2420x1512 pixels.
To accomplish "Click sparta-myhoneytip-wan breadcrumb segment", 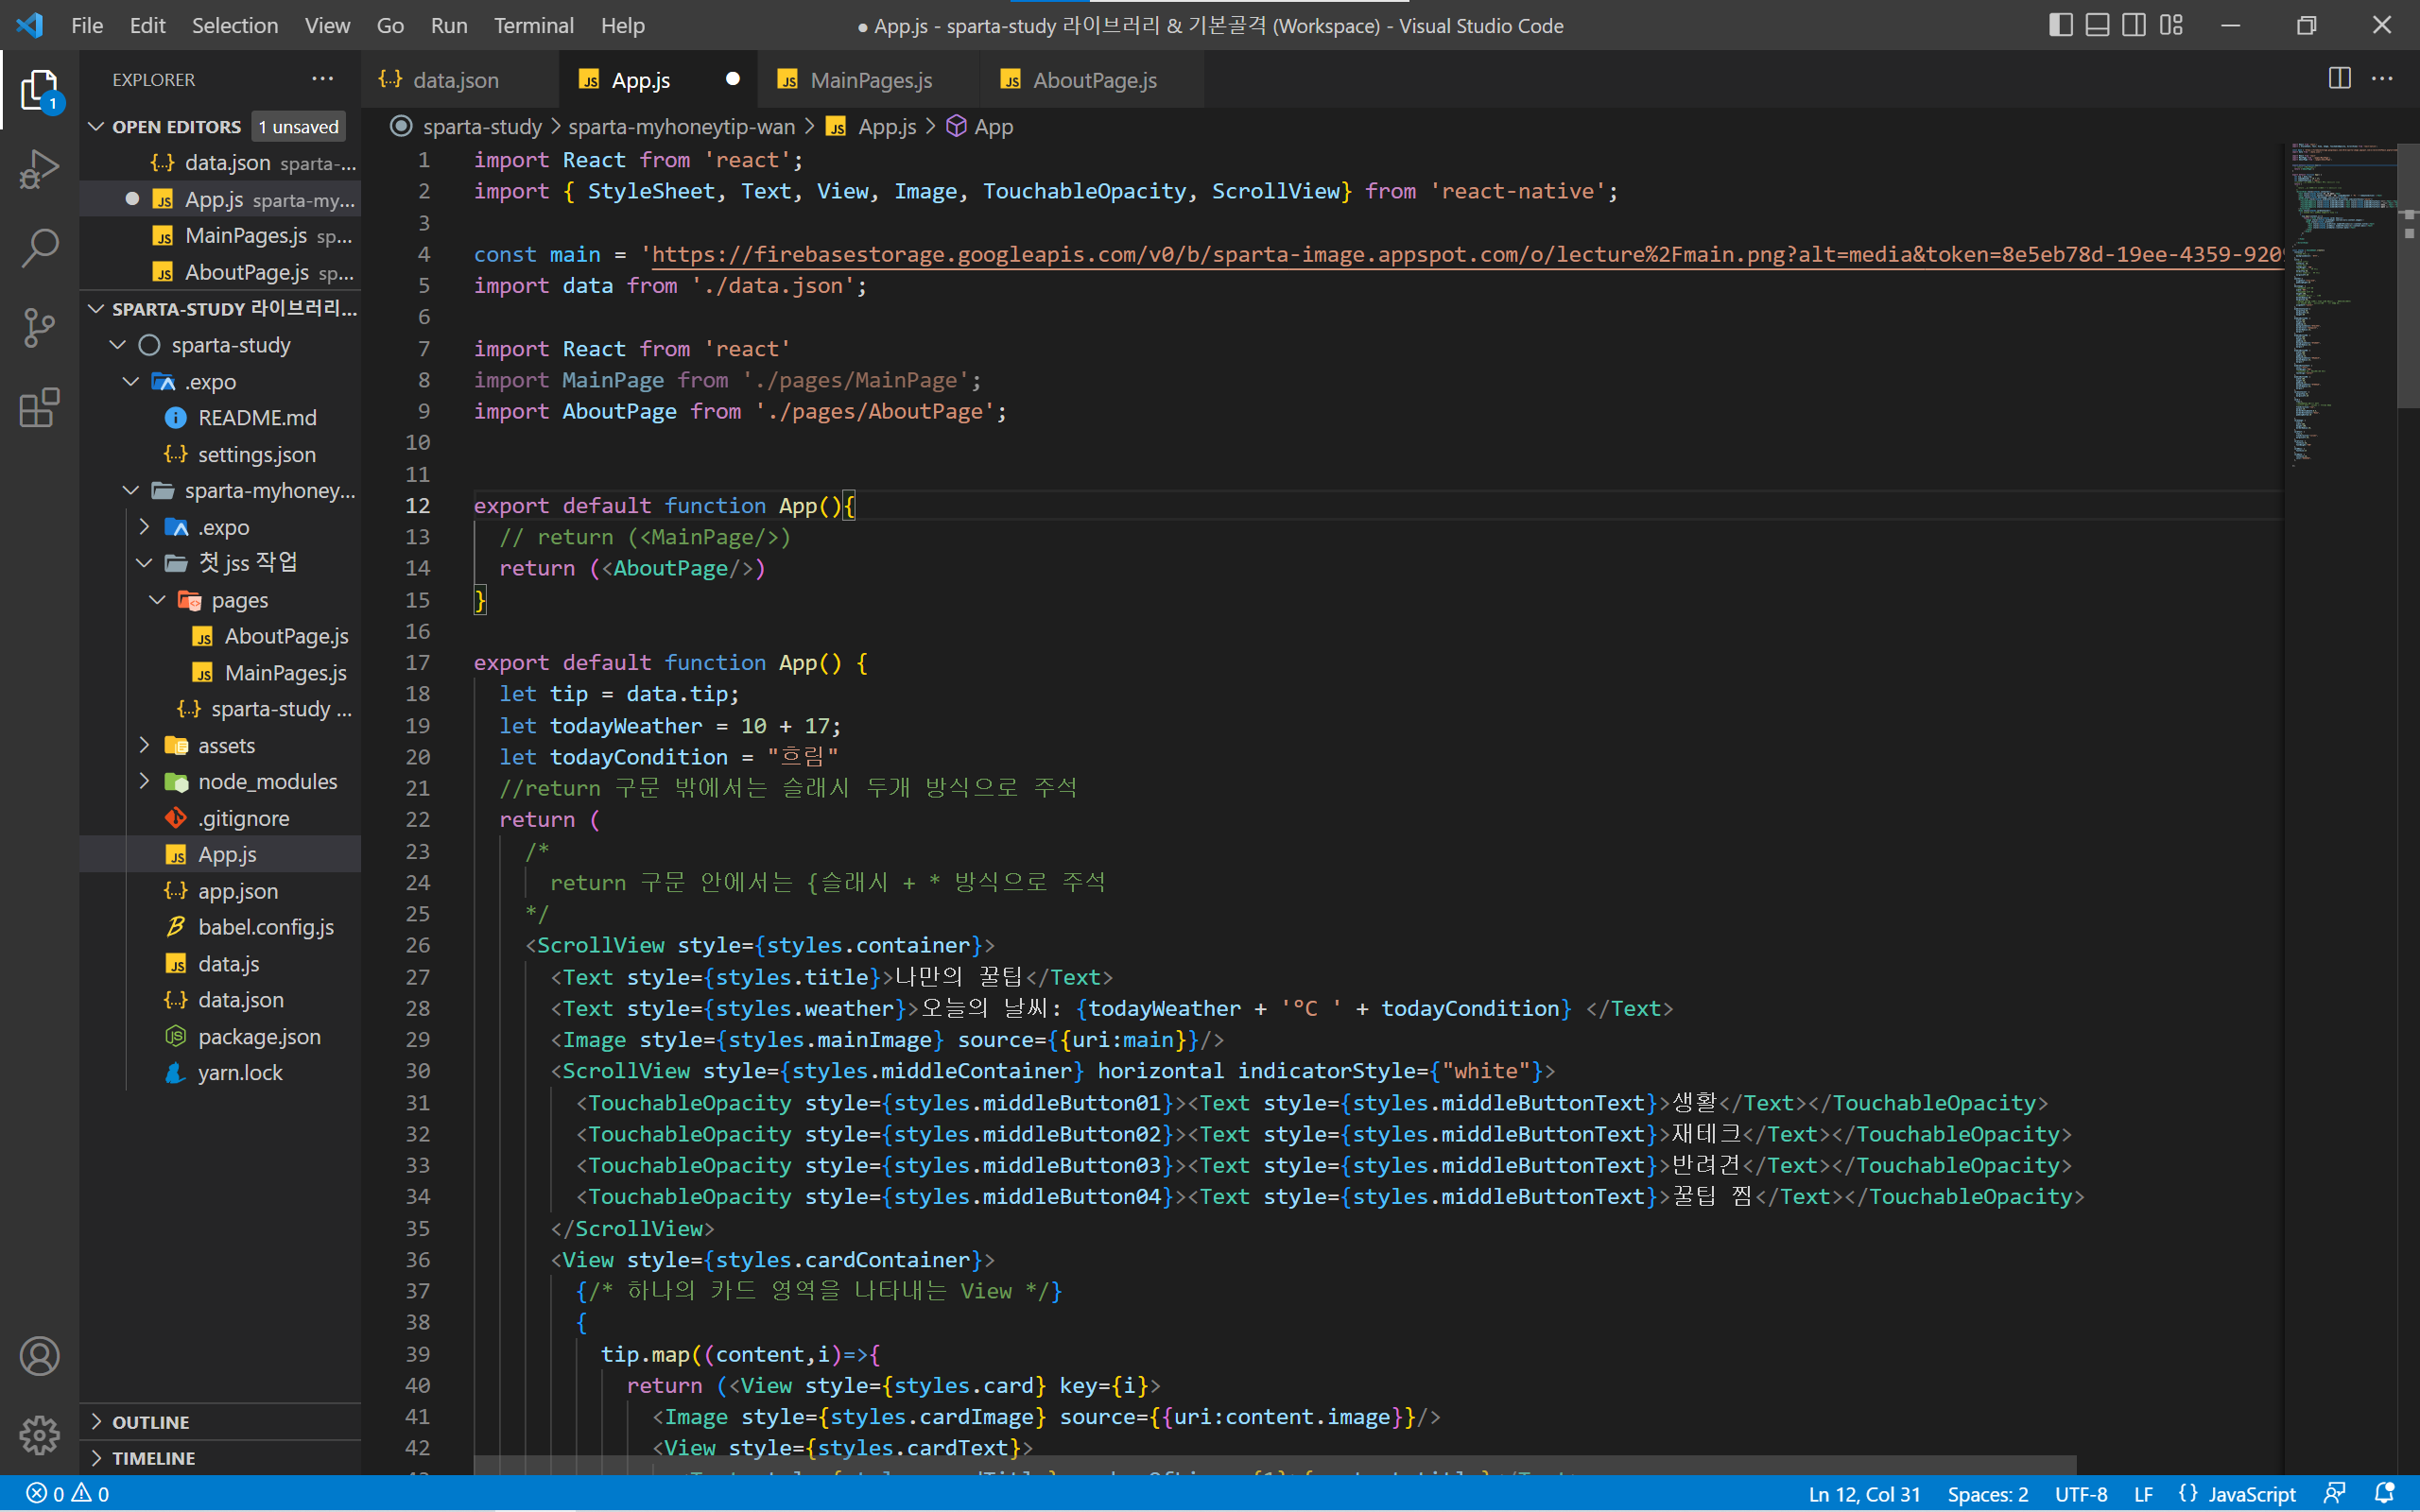I will 681,127.
